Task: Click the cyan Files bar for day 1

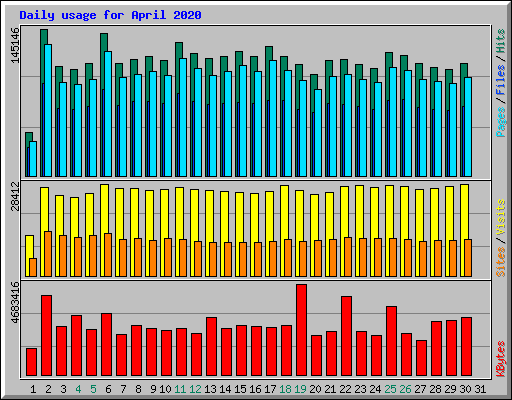Action: pyautogui.click(x=33, y=159)
